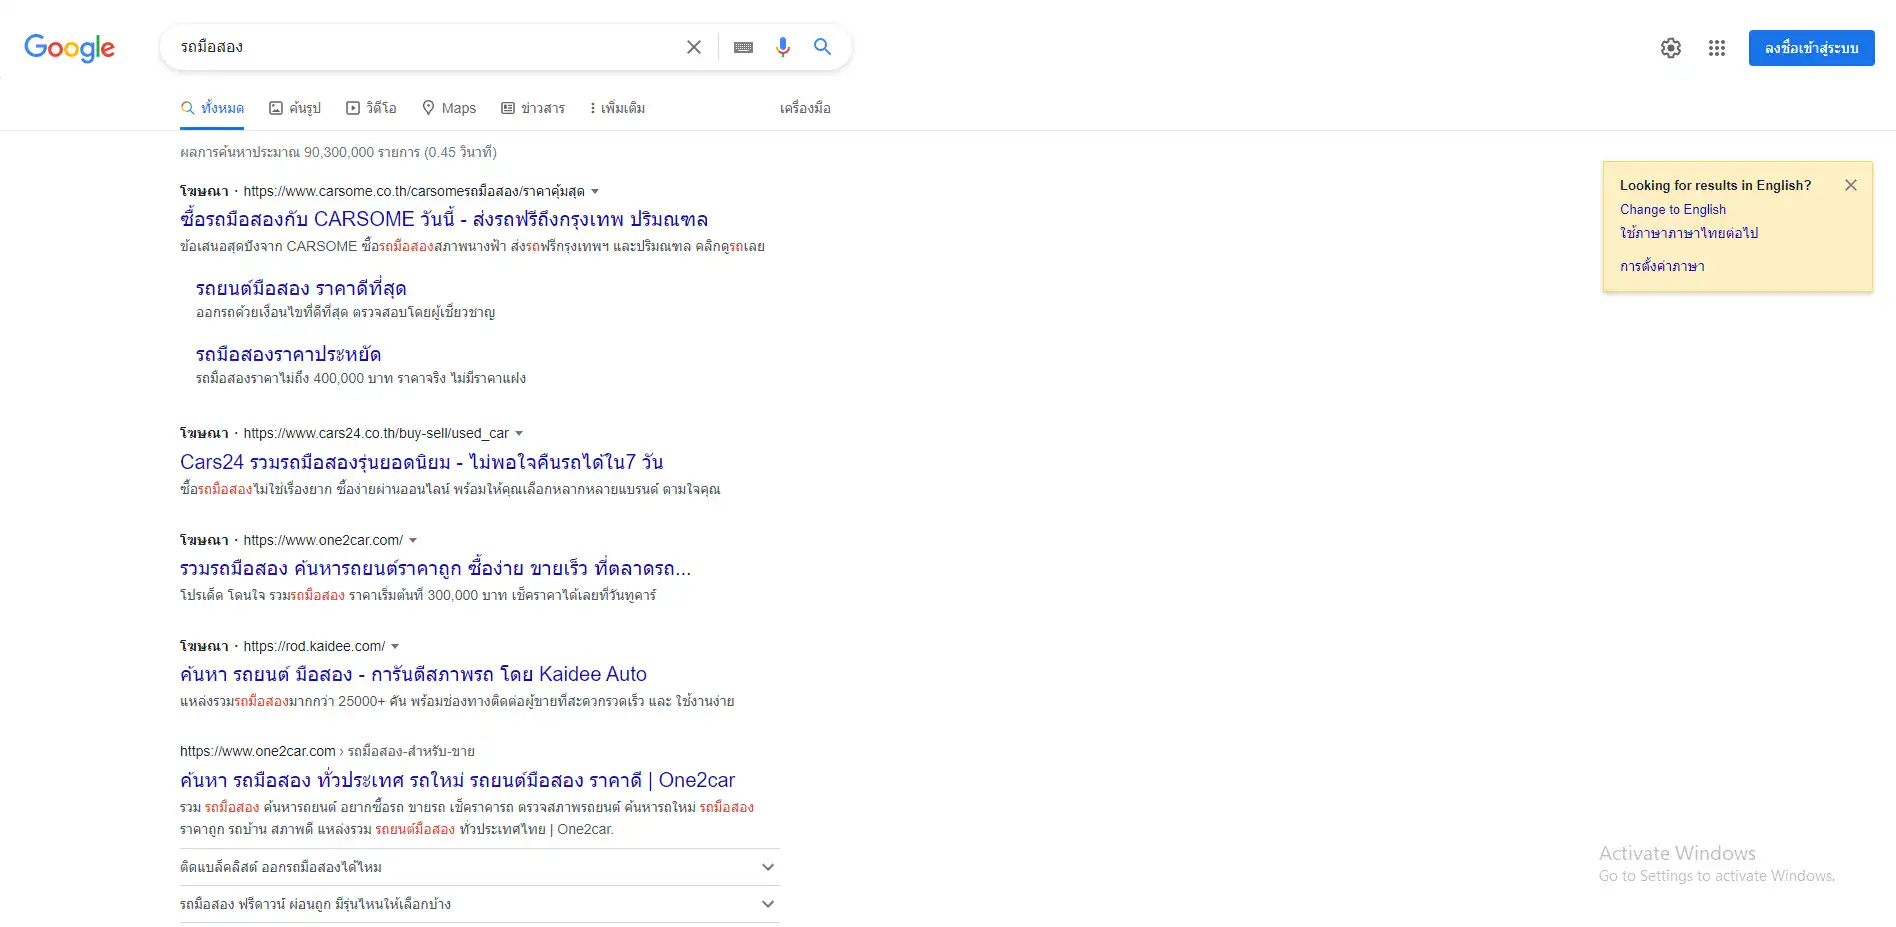The image size is (1896, 927).
Task: Click the magnifying glass to search
Action: point(822,46)
